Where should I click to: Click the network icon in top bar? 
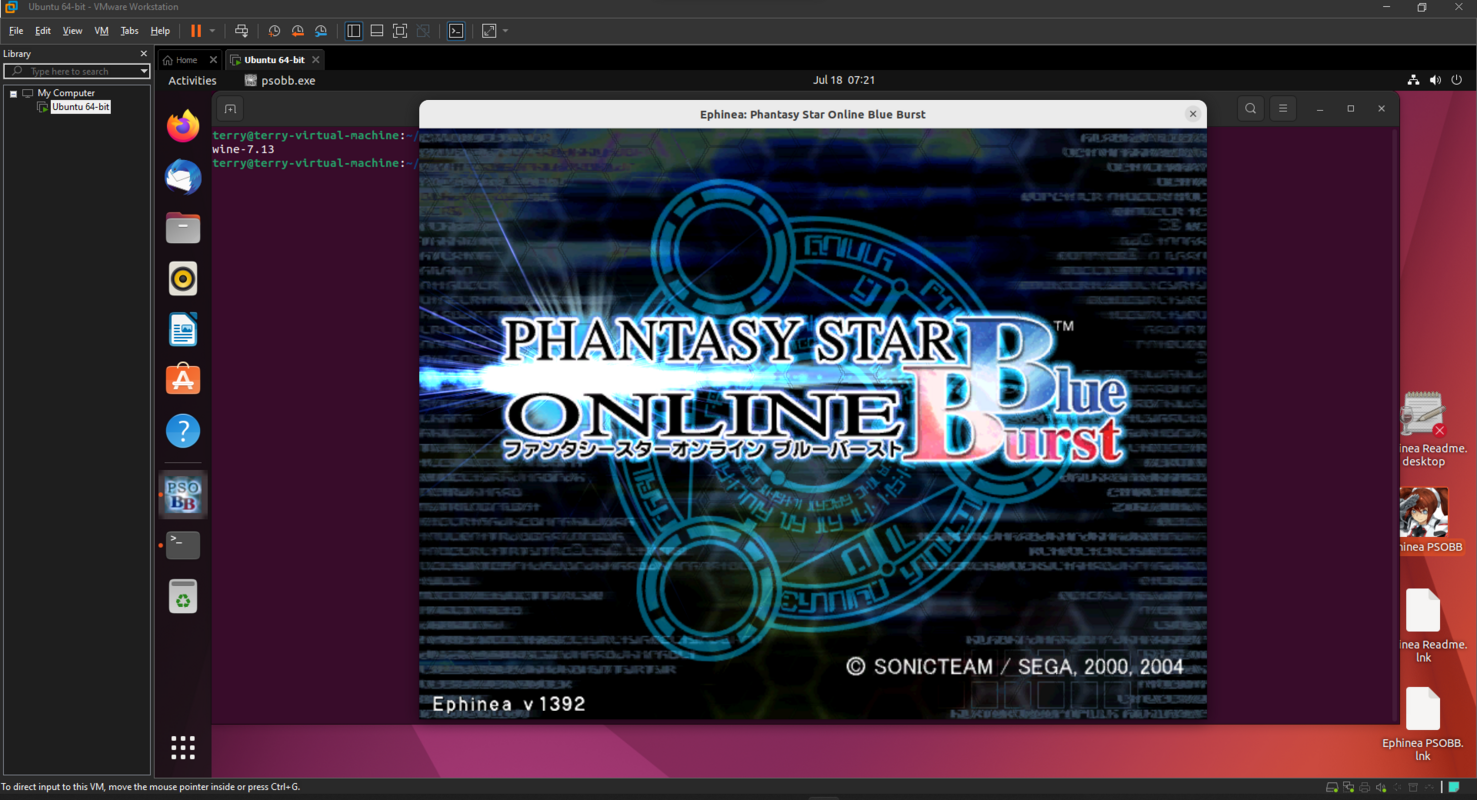[1413, 80]
